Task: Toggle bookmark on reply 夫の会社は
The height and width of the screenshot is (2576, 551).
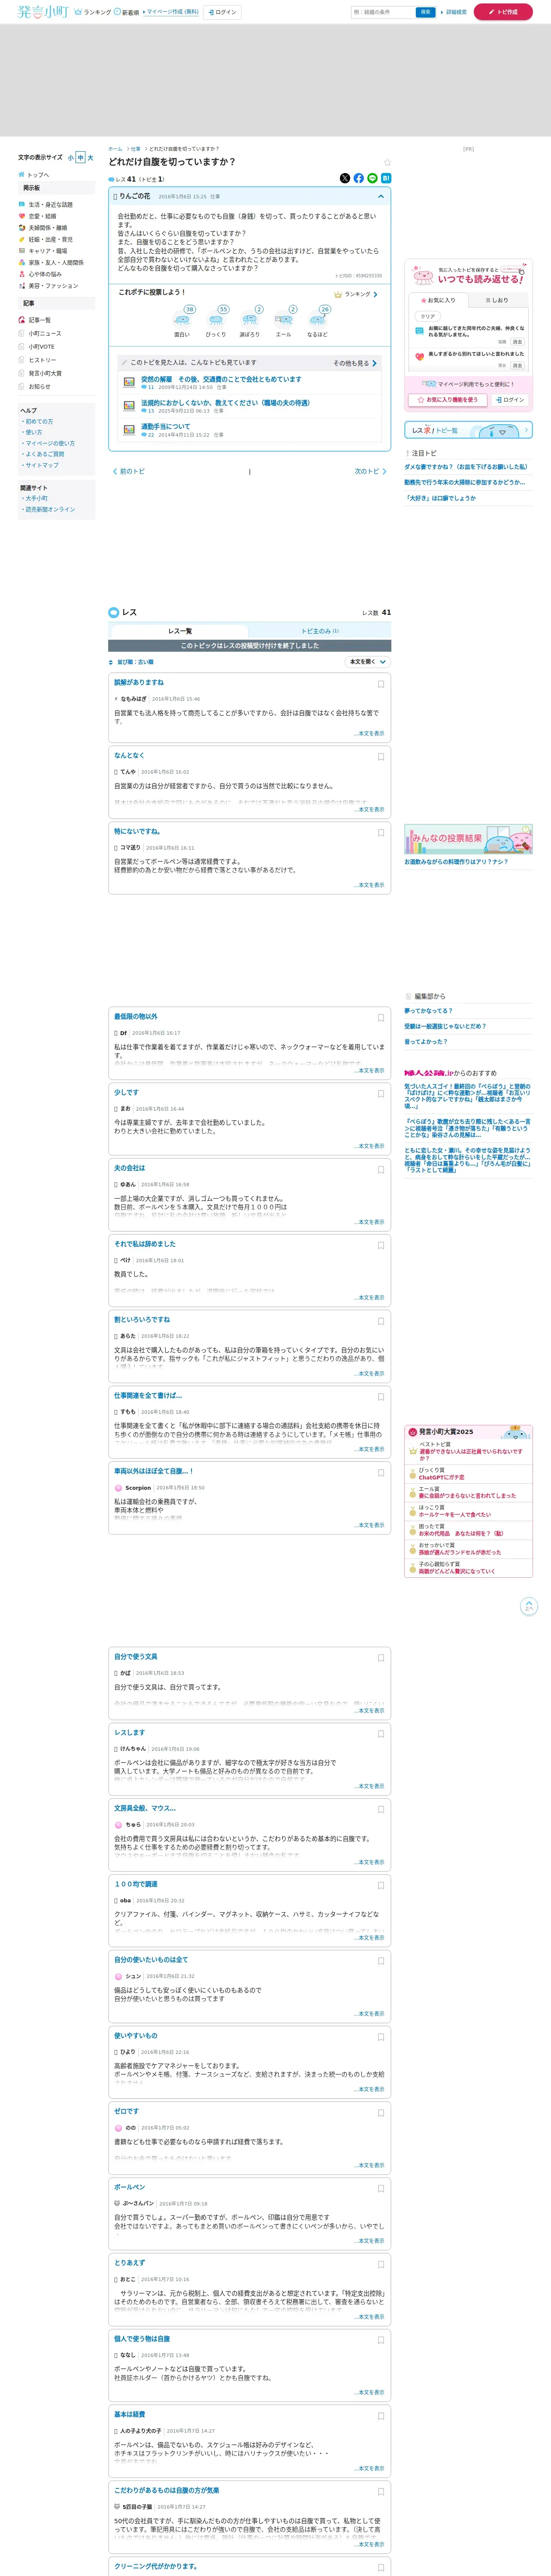Action: pos(381,1170)
